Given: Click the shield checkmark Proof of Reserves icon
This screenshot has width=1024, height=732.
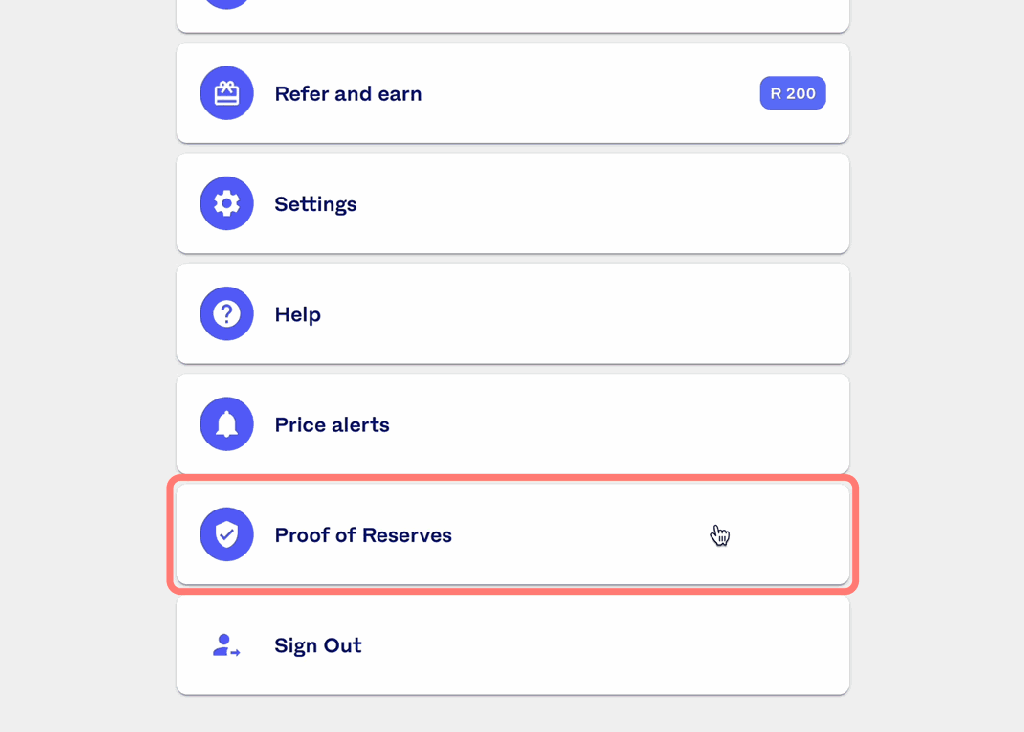Looking at the screenshot, I should pos(226,534).
